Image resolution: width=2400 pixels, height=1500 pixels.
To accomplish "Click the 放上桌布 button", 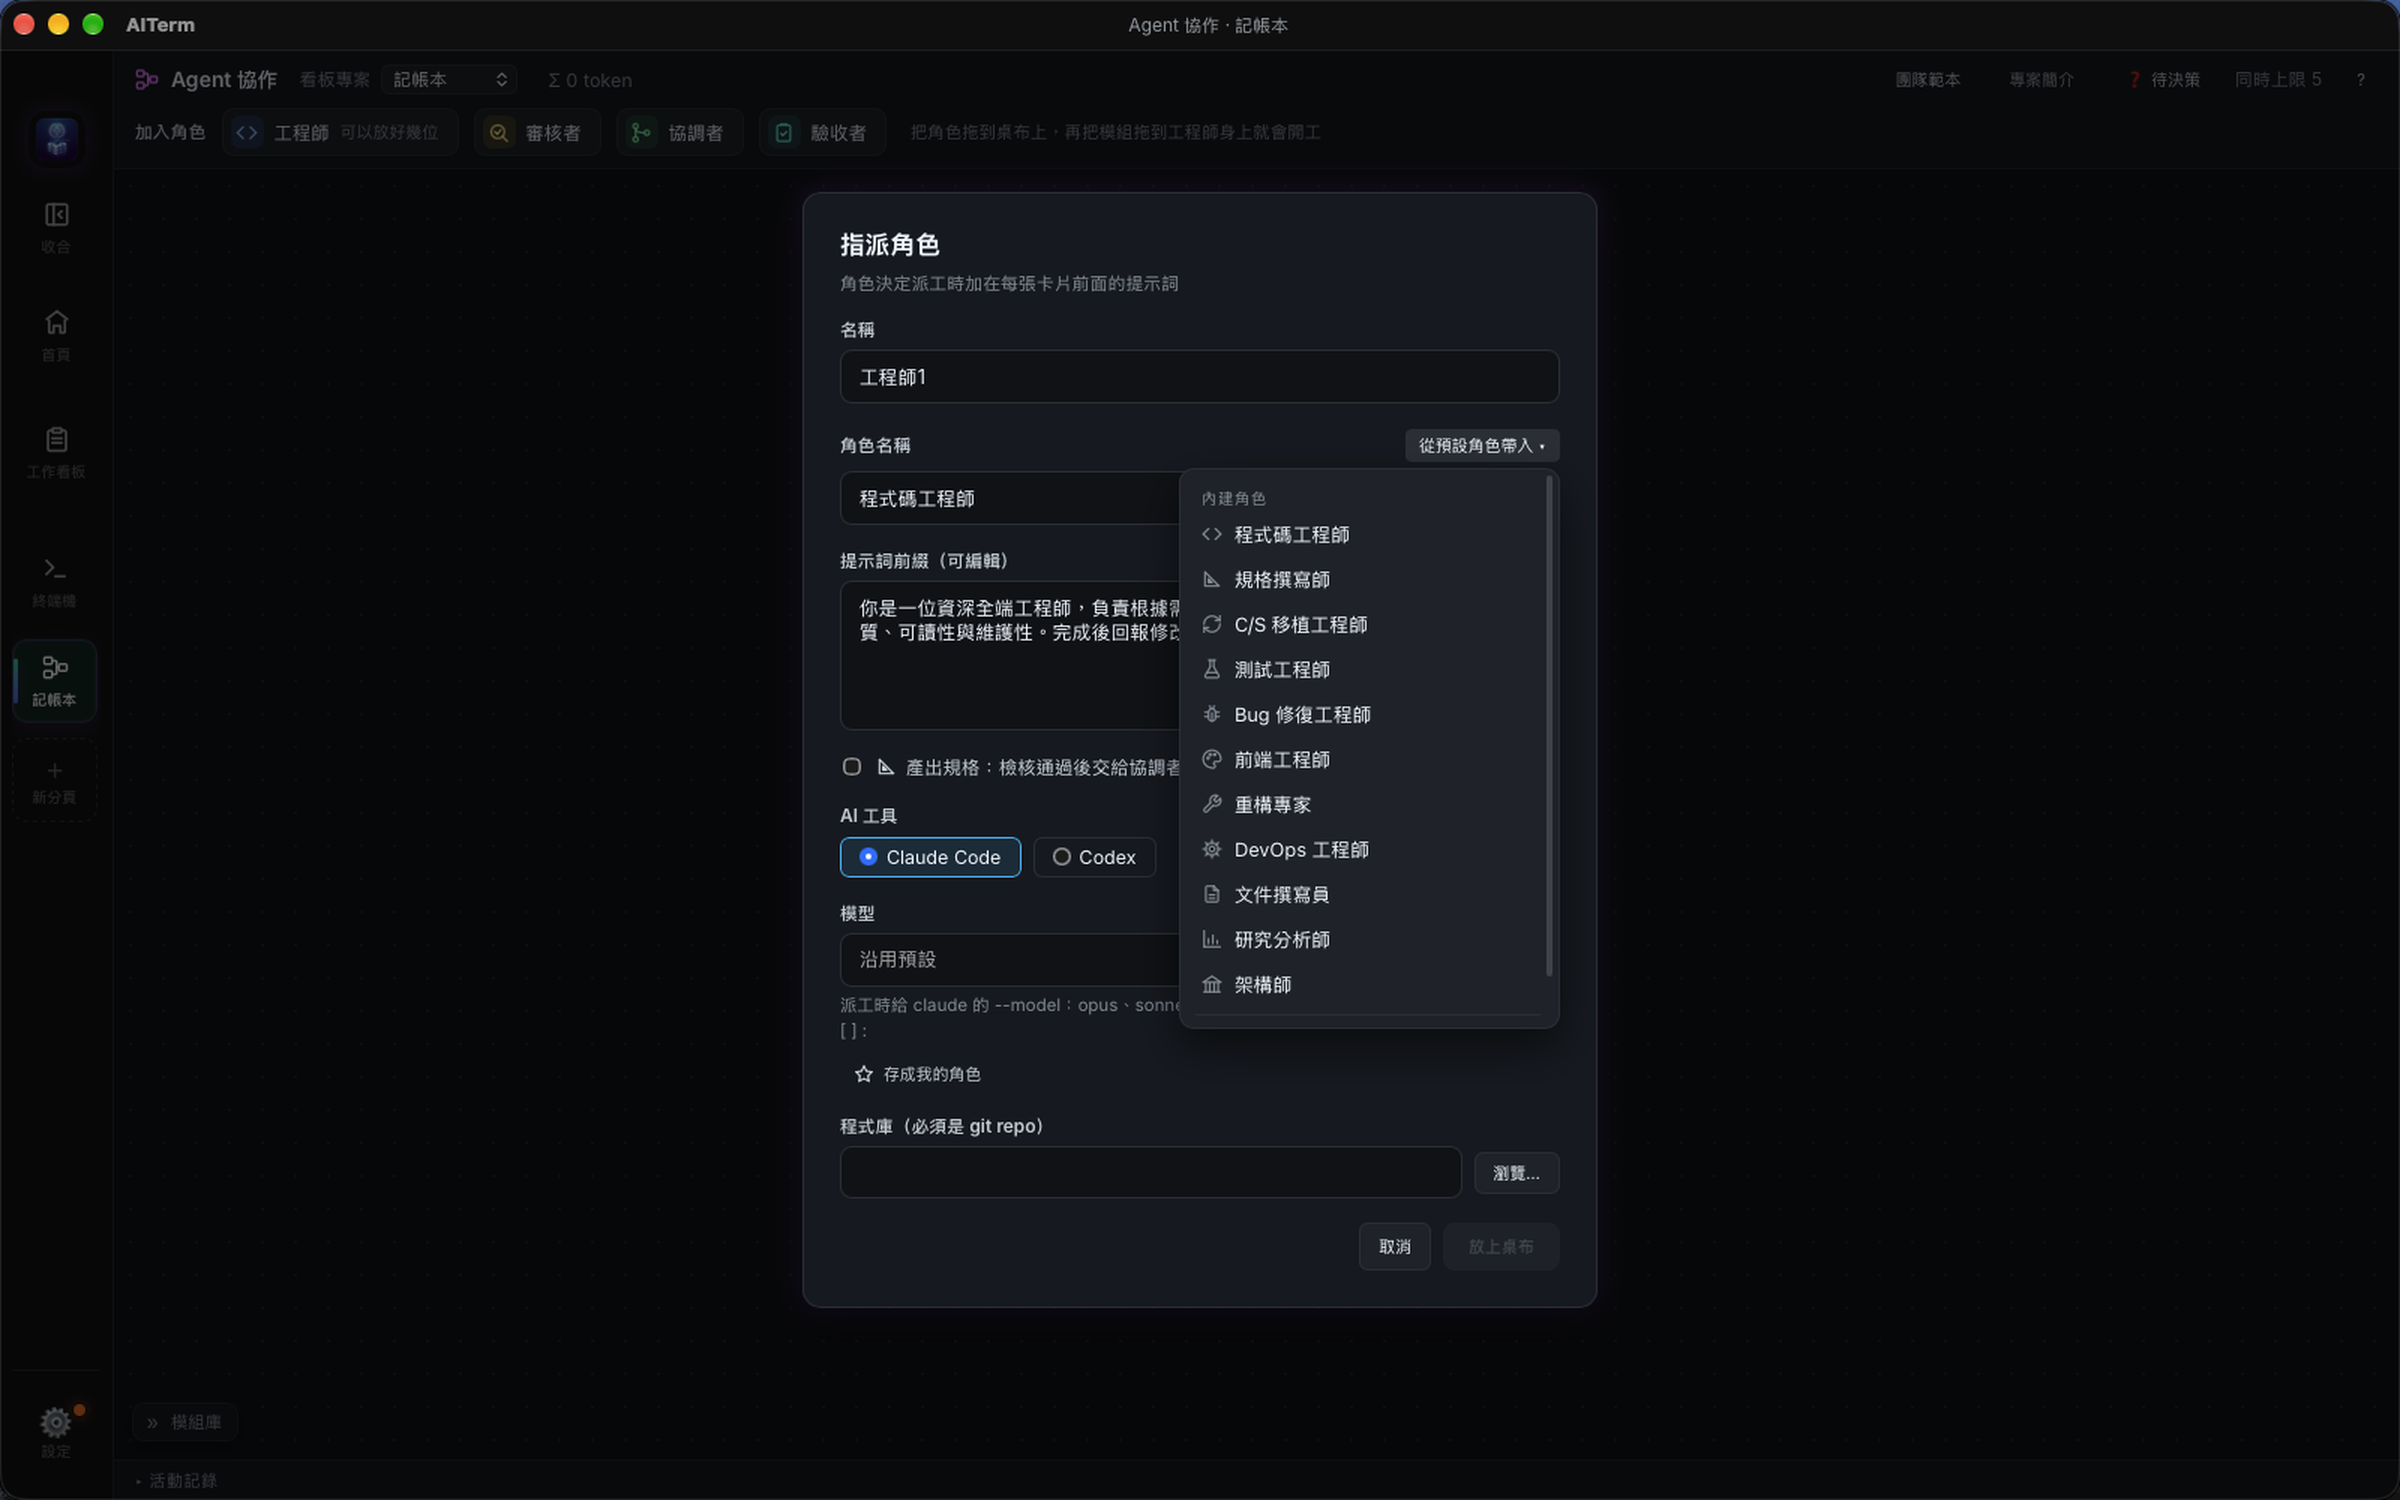I will (x=1500, y=1246).
